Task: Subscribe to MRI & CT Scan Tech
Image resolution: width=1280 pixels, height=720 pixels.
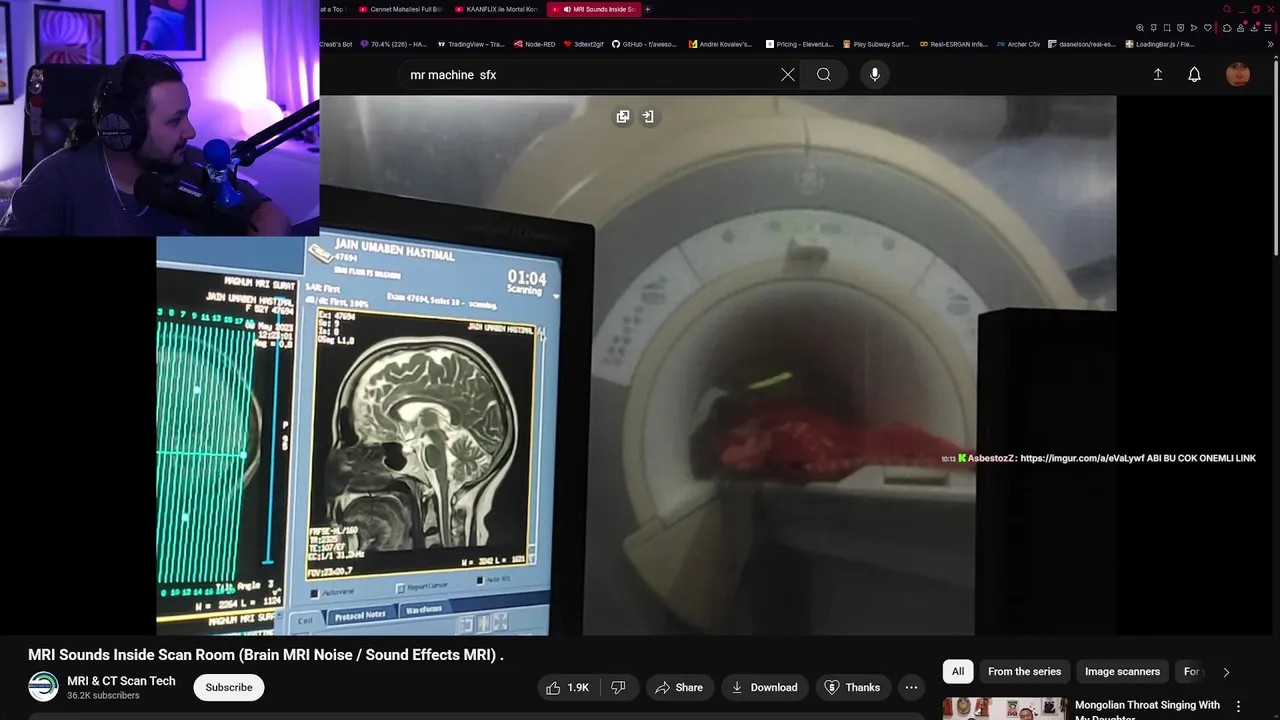Action: point(229,687)
